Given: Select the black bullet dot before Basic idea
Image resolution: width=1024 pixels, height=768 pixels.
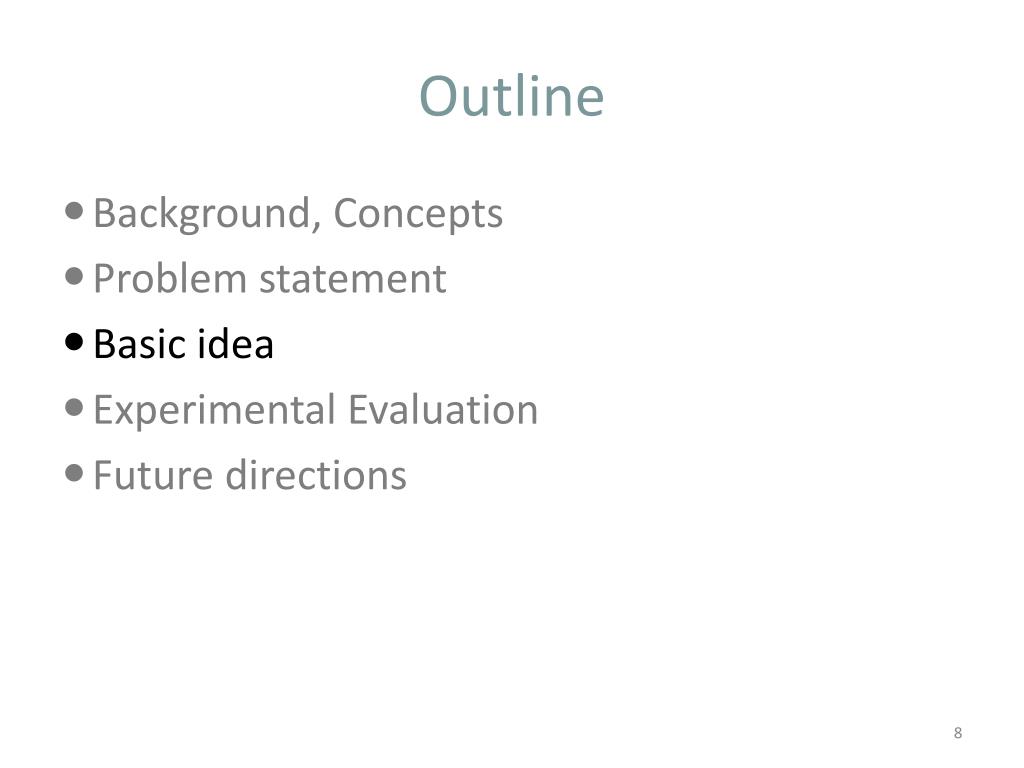Looking at the screenshot, I should [x=74, y=342].
